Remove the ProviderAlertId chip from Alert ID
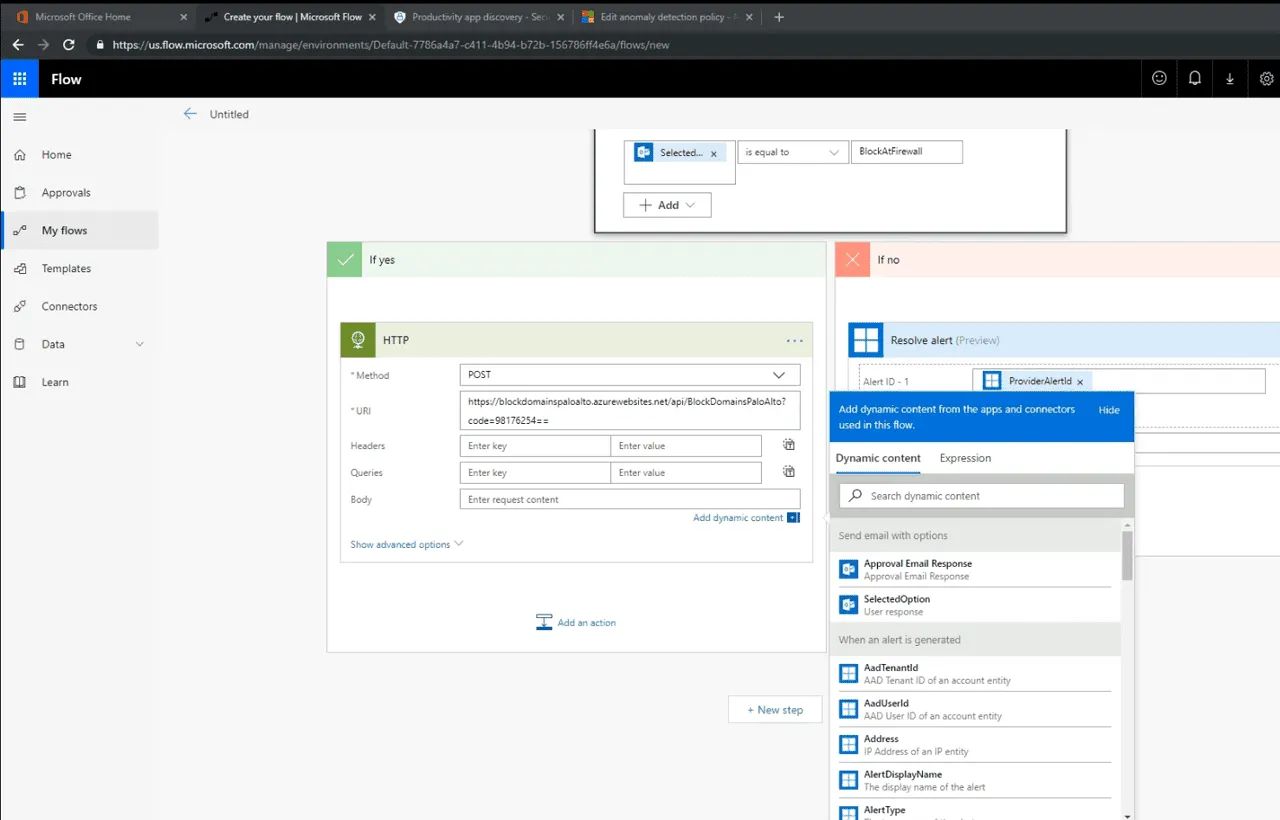 (x=1080, y=381)
